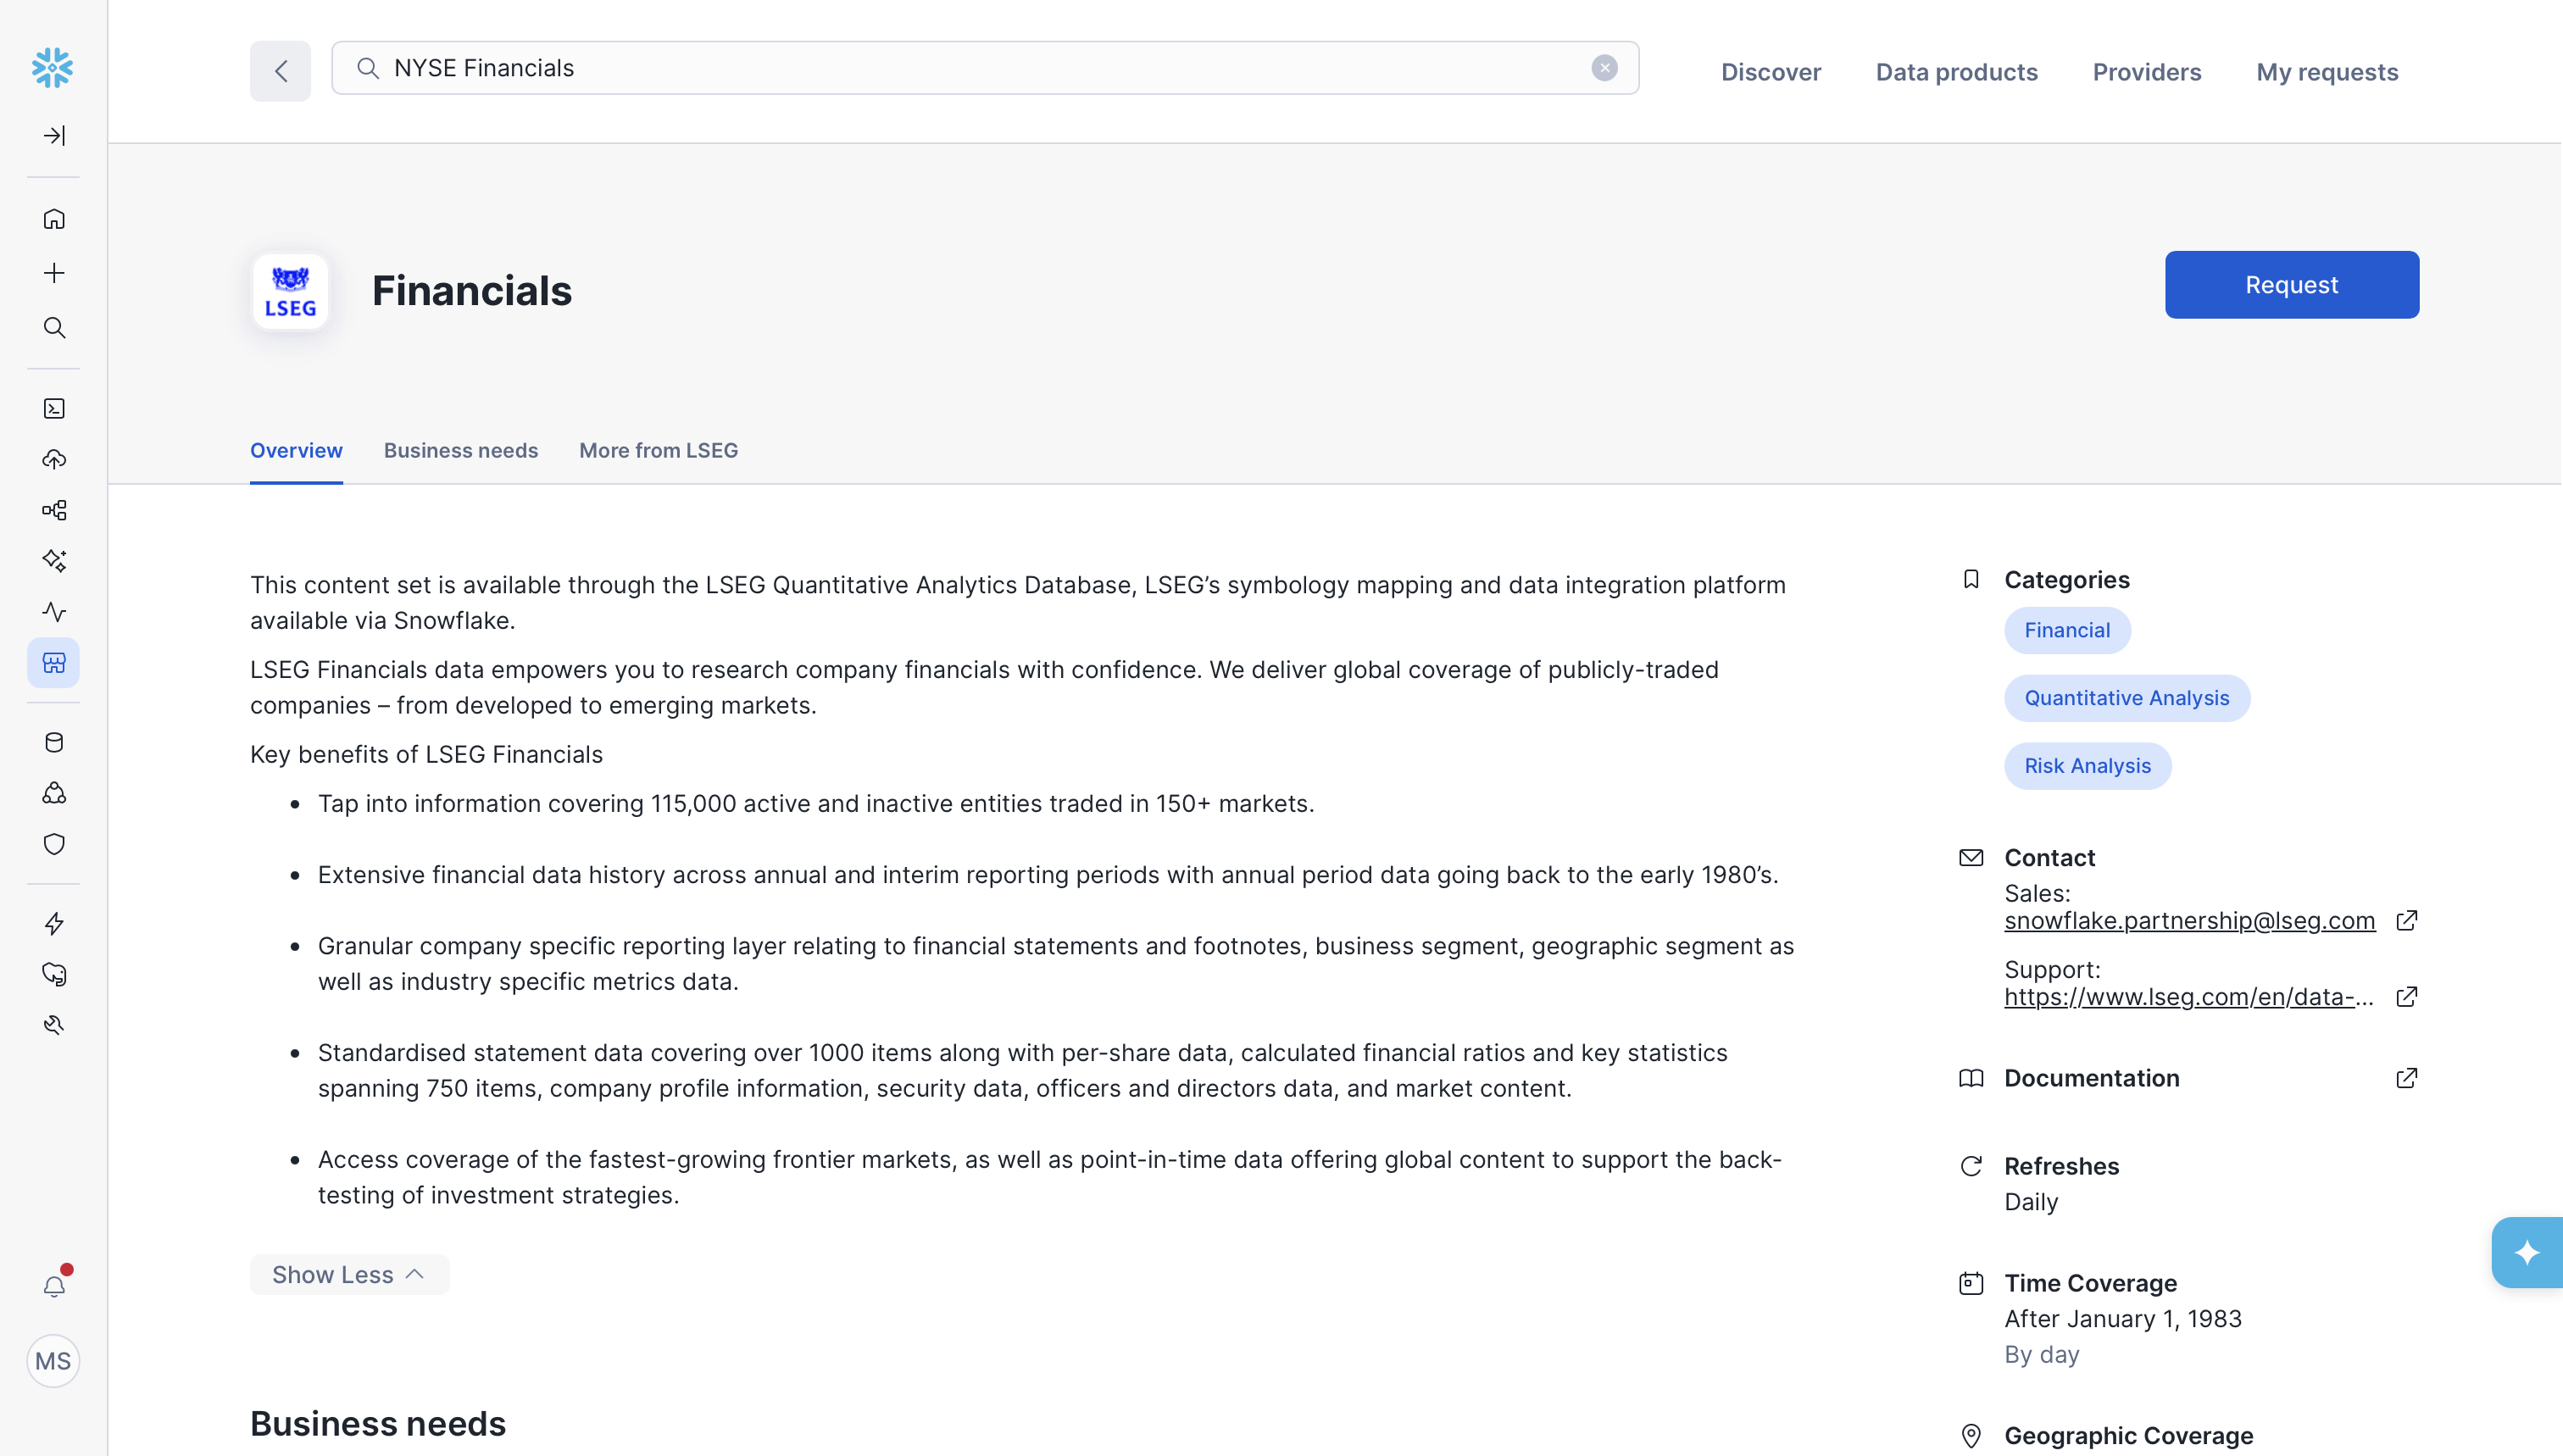
Task: Open the sidebar search icon
Action: coord(54,328)
